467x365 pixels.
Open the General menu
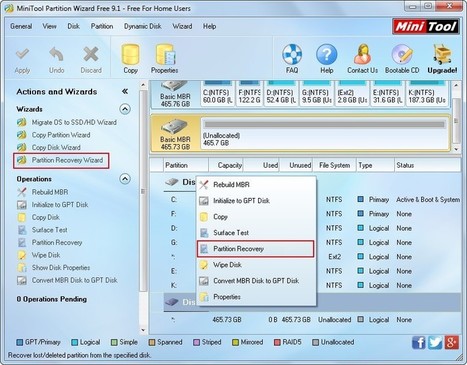21,26
